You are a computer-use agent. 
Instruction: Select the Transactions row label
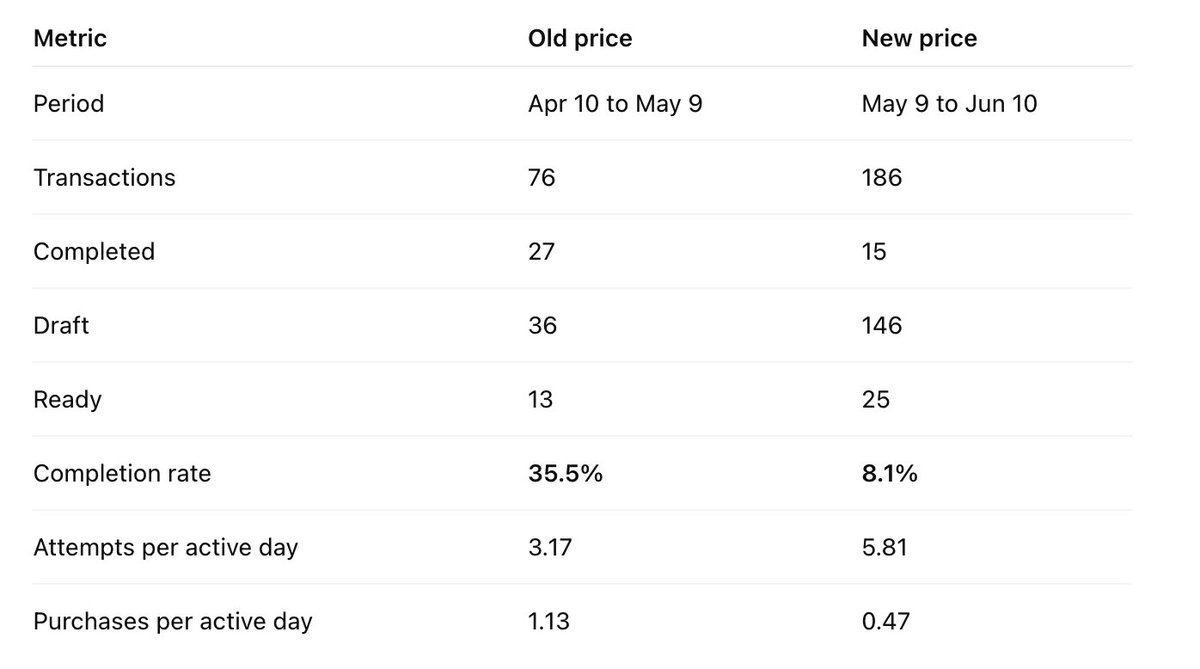[104, 177]
